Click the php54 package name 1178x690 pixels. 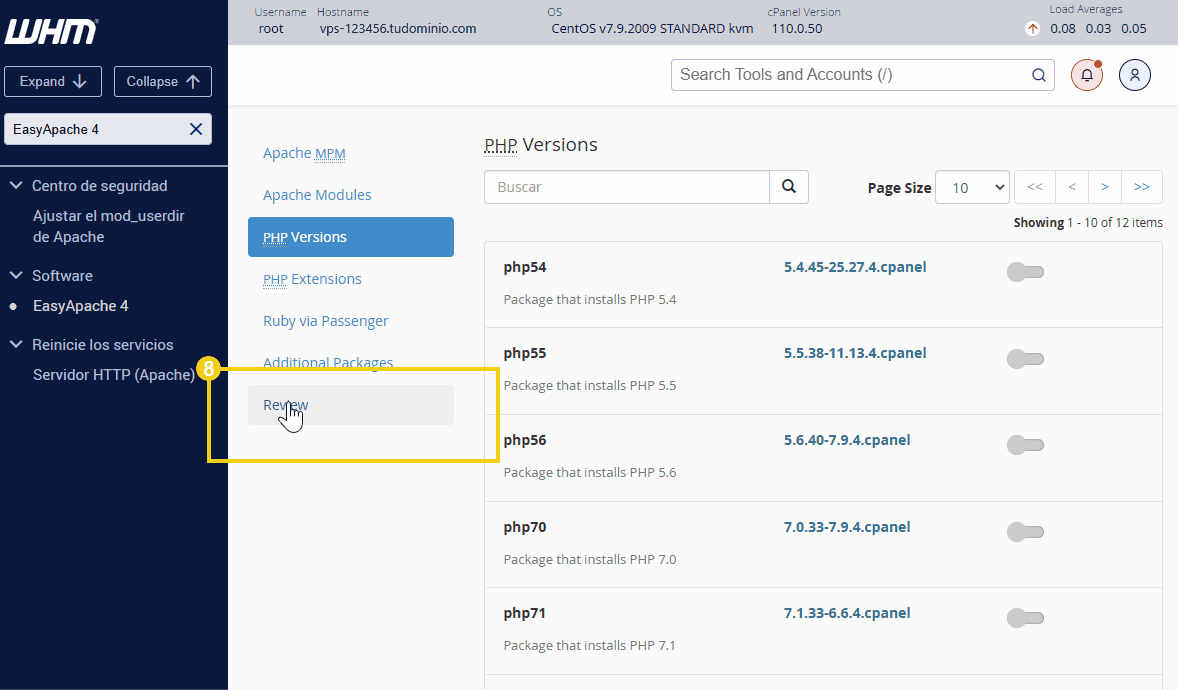(524, 267)
